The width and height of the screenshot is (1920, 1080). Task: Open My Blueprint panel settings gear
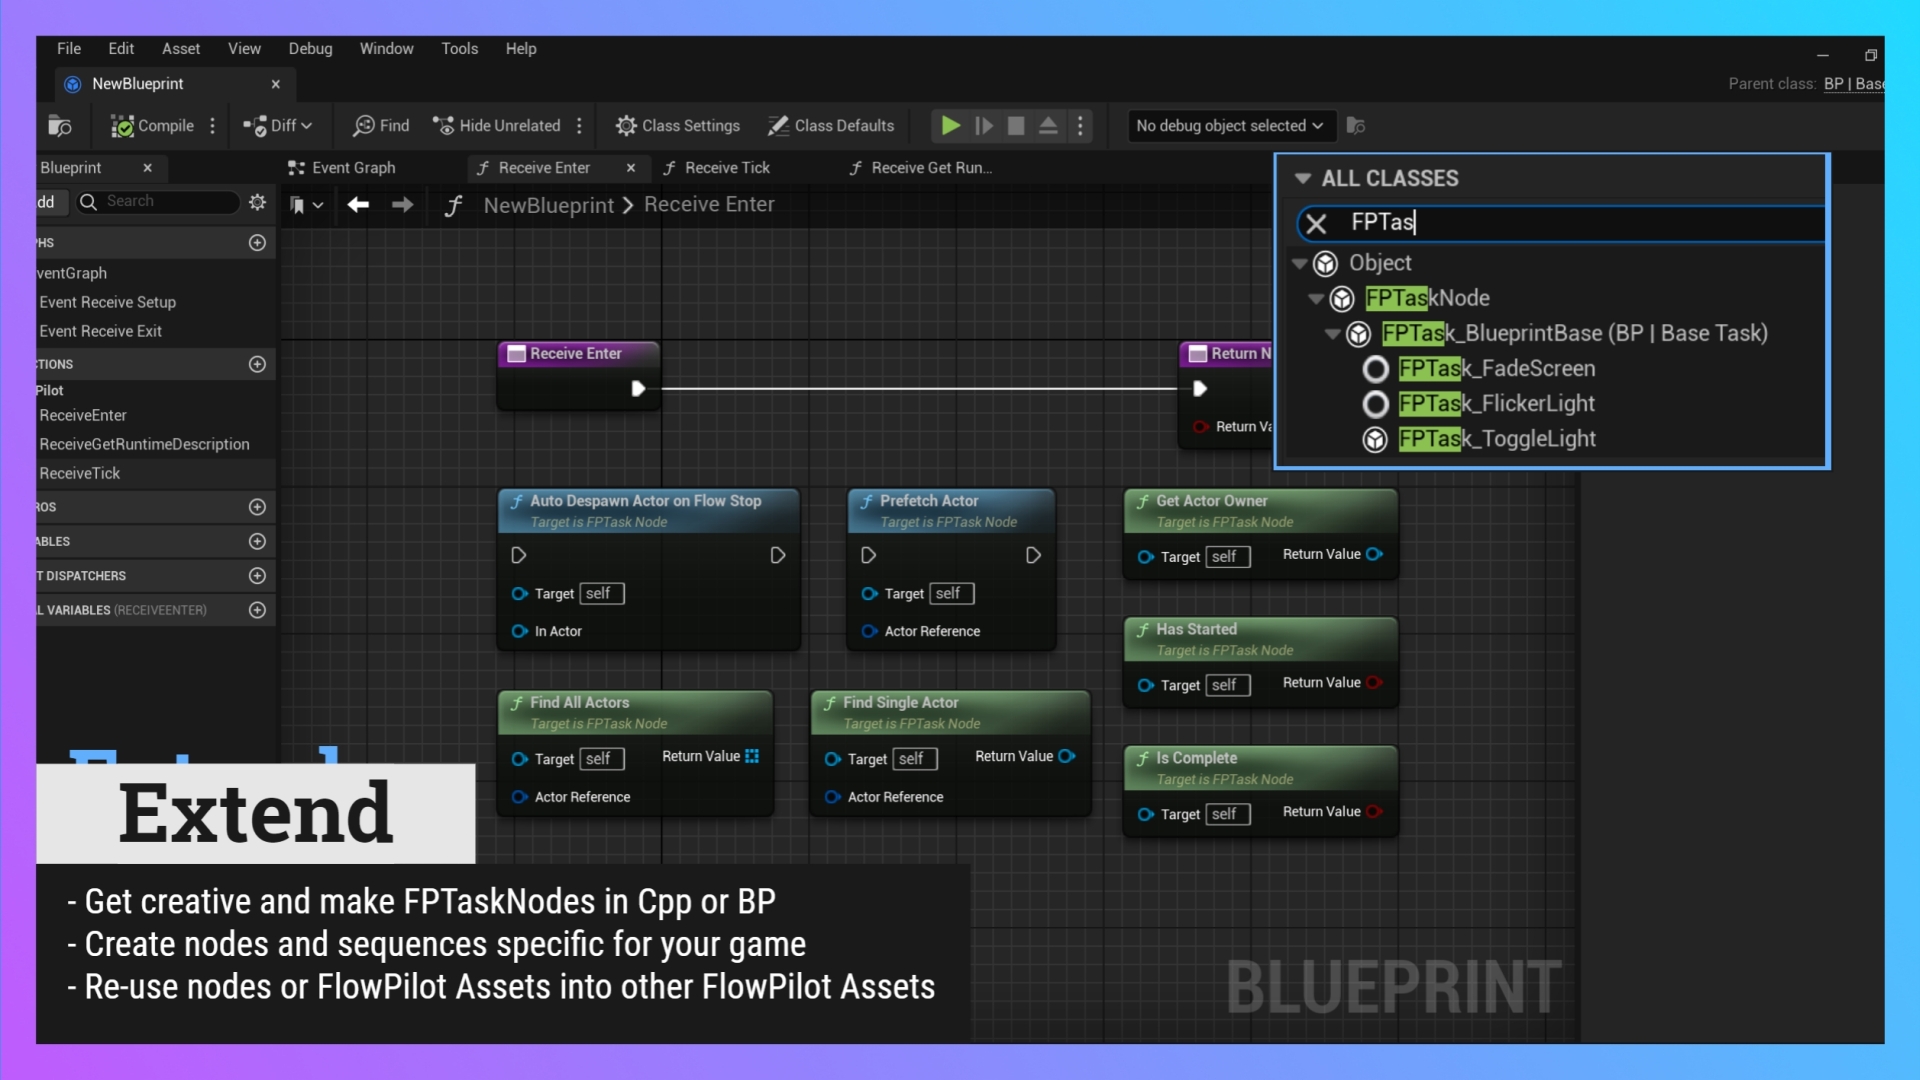[257, 202]
